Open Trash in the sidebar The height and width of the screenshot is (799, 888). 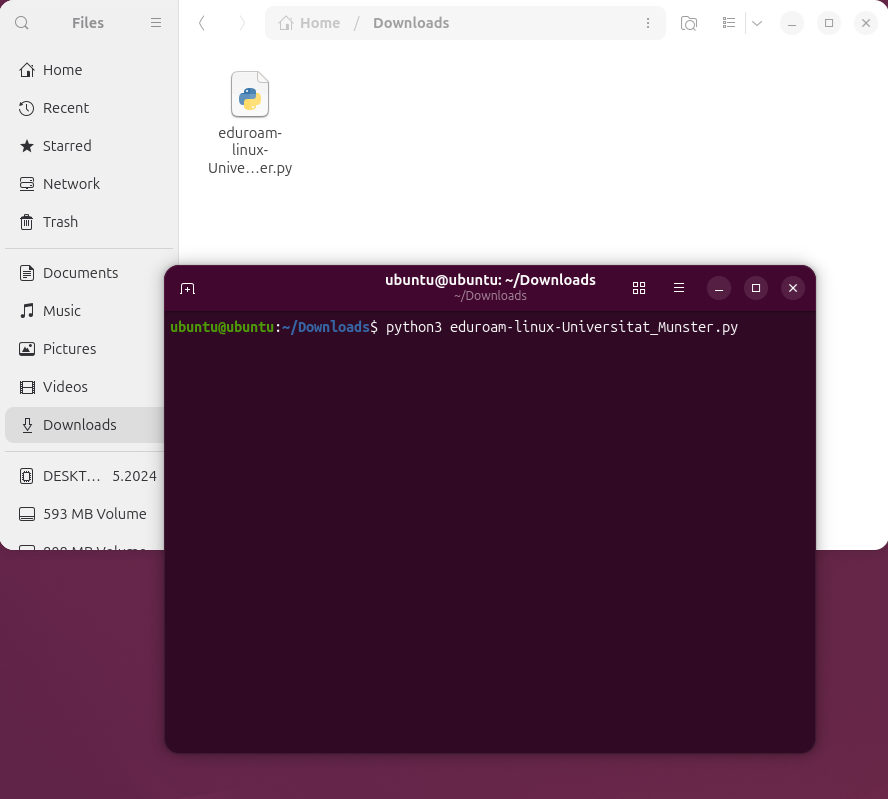point(89,221)
